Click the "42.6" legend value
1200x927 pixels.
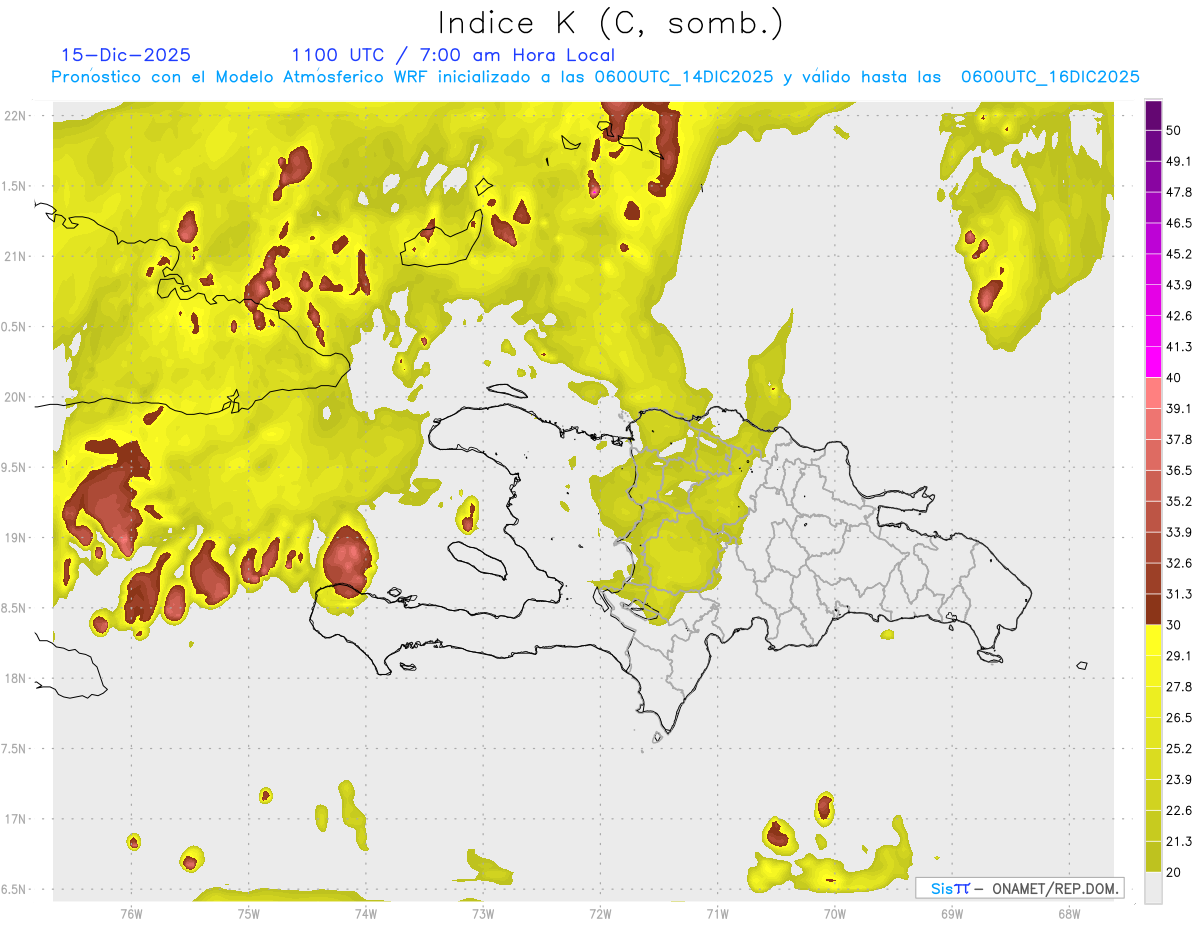pyautogui.click(x=1179, y=316)
